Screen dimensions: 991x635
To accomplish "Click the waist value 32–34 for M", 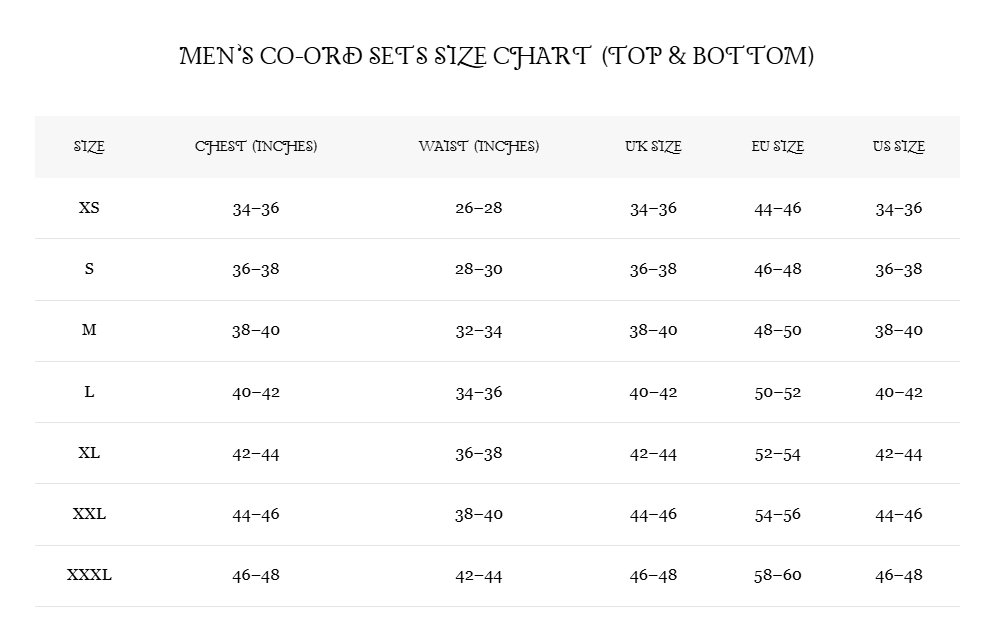I will tap(479, 330).
